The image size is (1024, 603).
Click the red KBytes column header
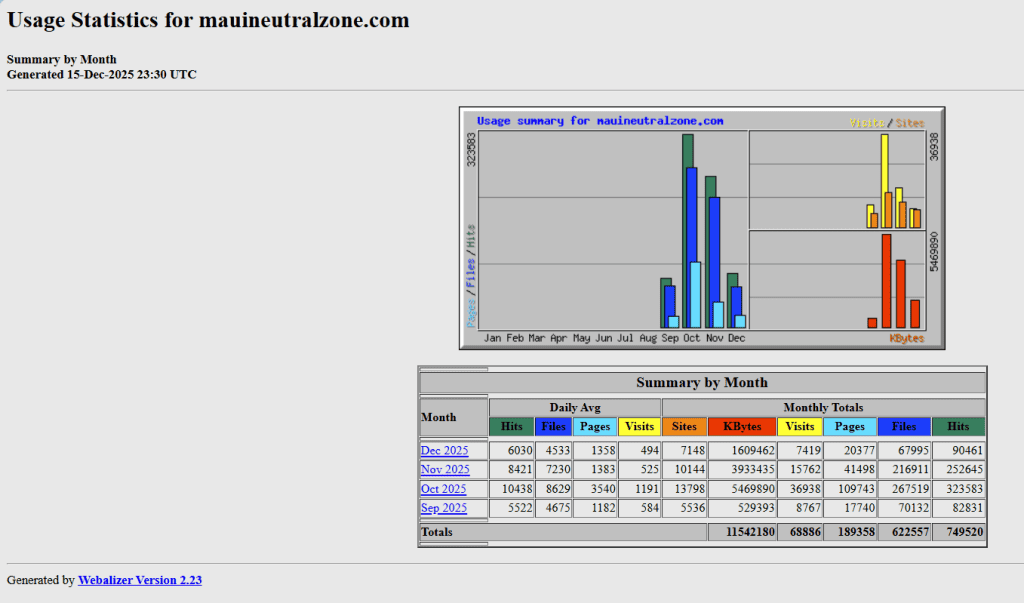741,426
